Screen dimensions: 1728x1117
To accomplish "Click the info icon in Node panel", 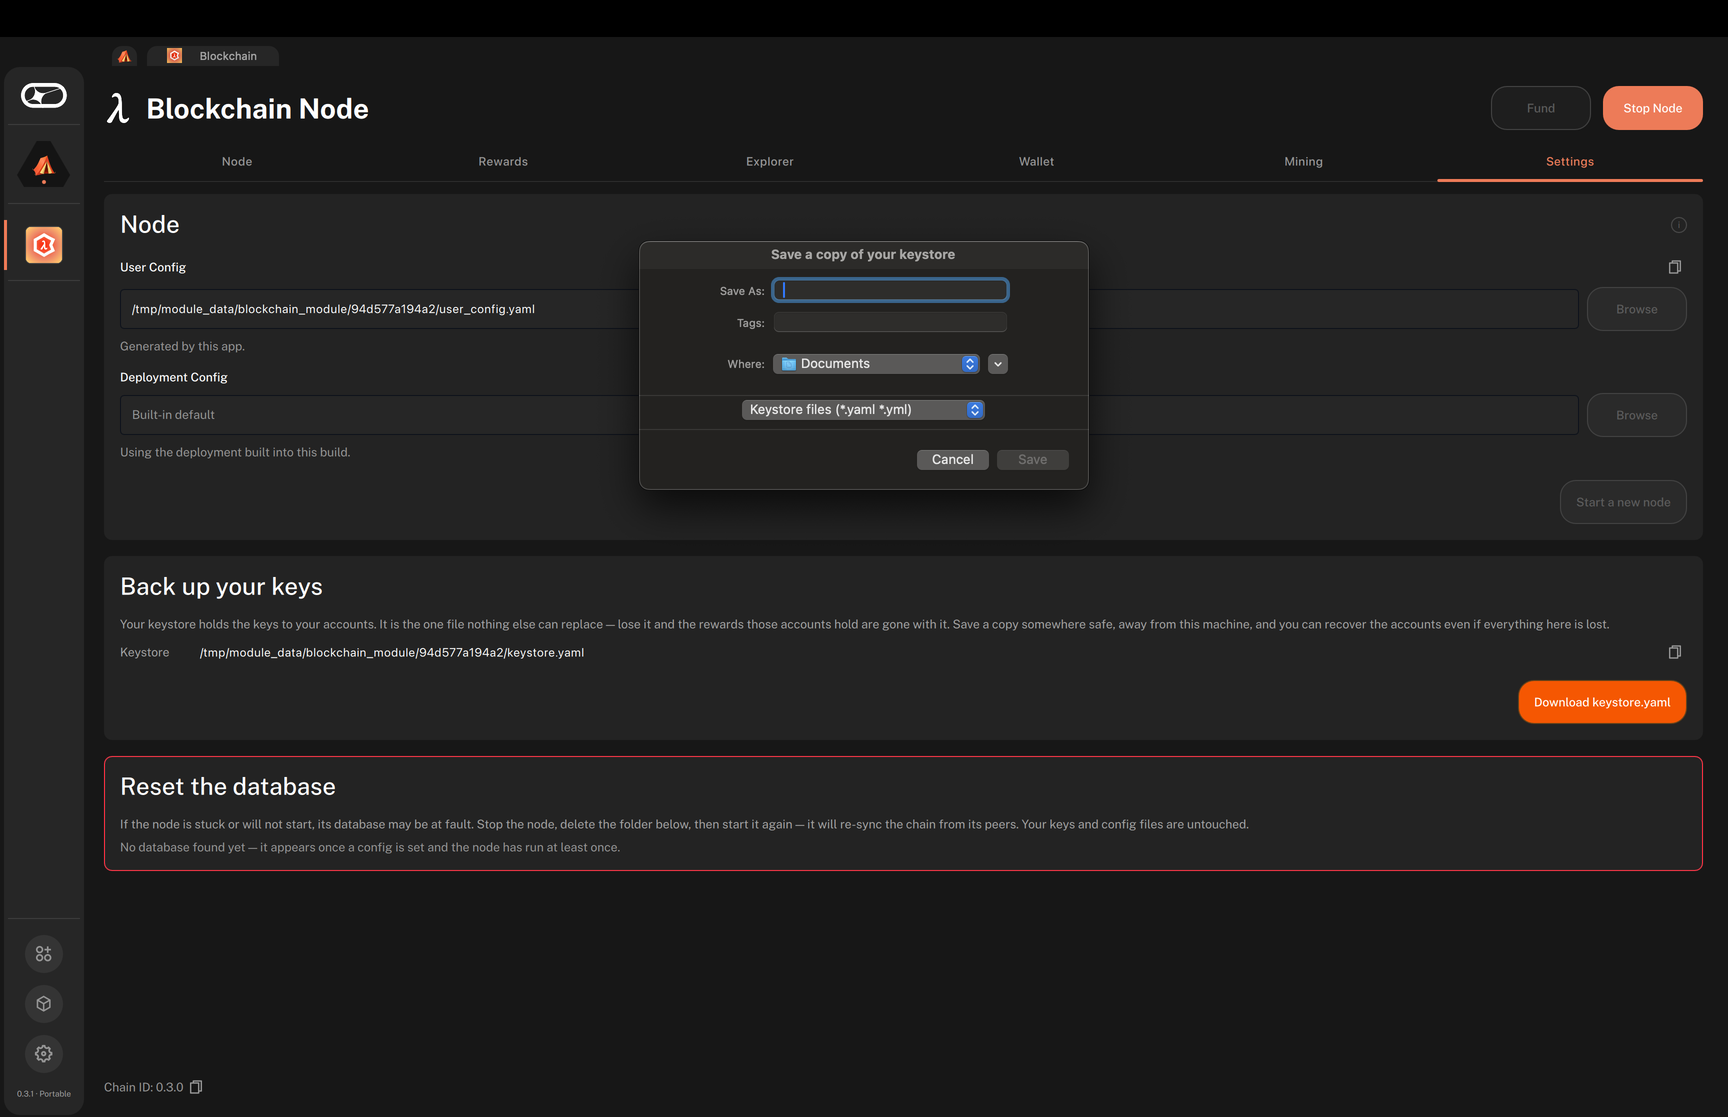I will pos(1679,225).
